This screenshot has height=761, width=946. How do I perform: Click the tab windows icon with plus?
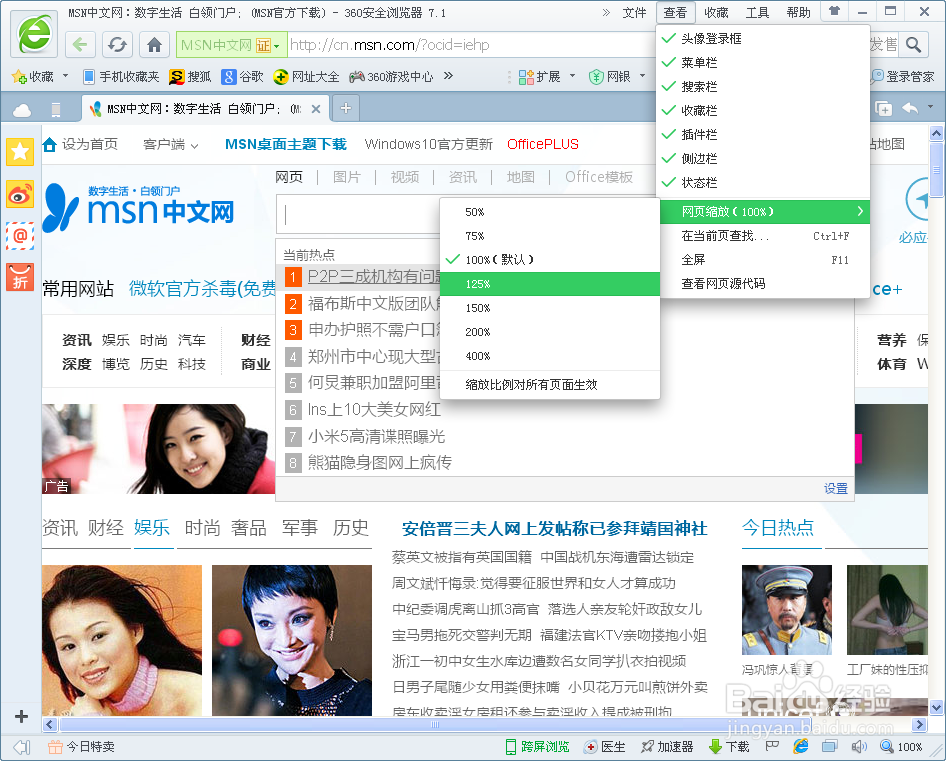(x=884, y=109)
